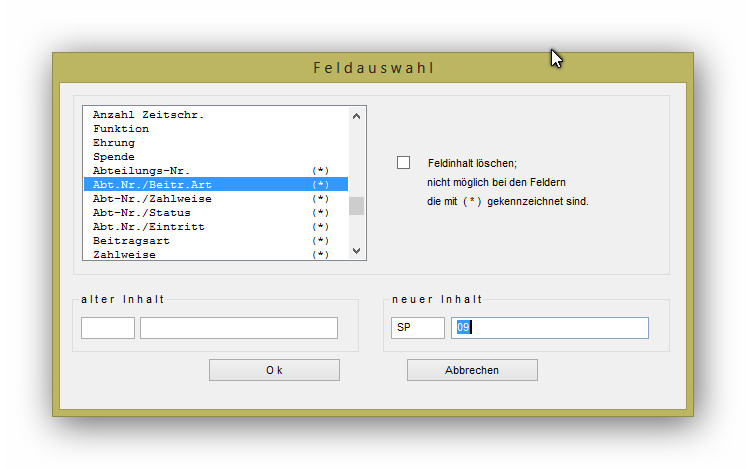Click the list scrollbar thumb

click(356, 206)
